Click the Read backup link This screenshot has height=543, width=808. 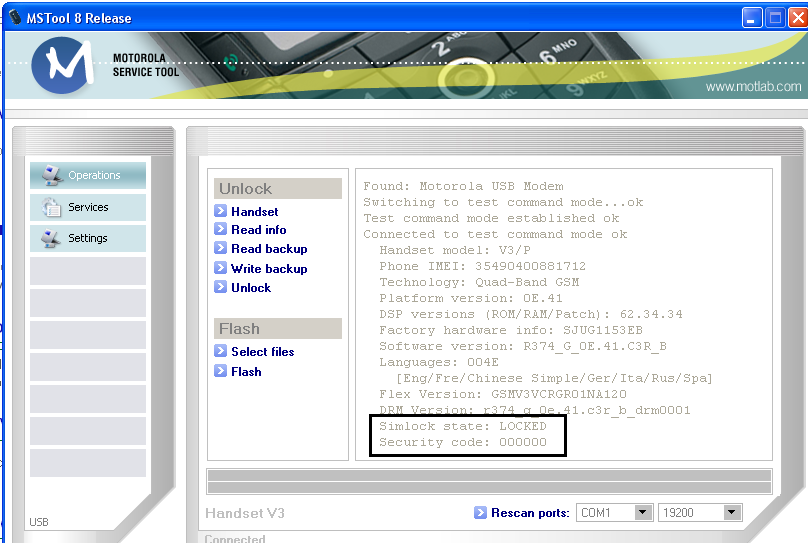(269, 249)
